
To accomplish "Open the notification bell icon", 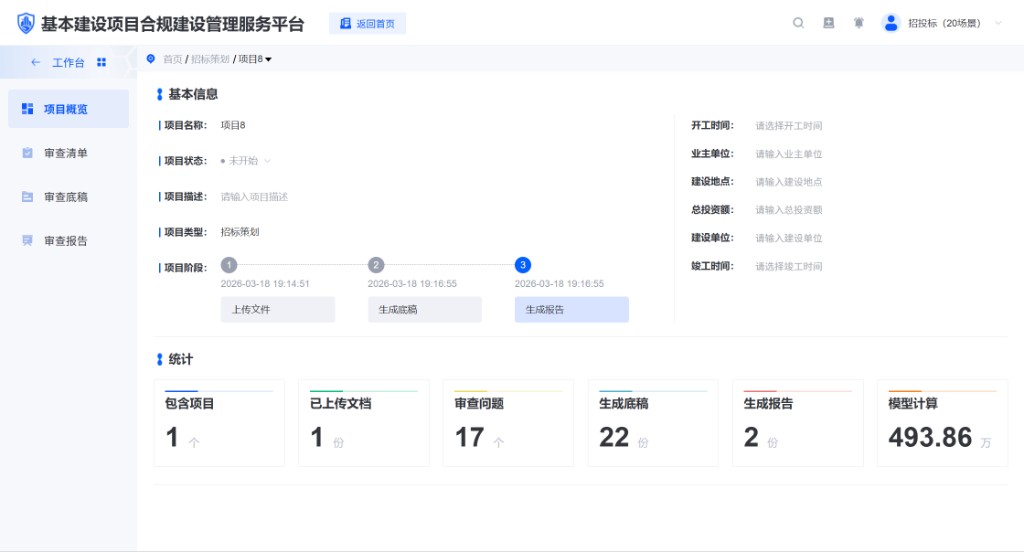I will 859,23.
